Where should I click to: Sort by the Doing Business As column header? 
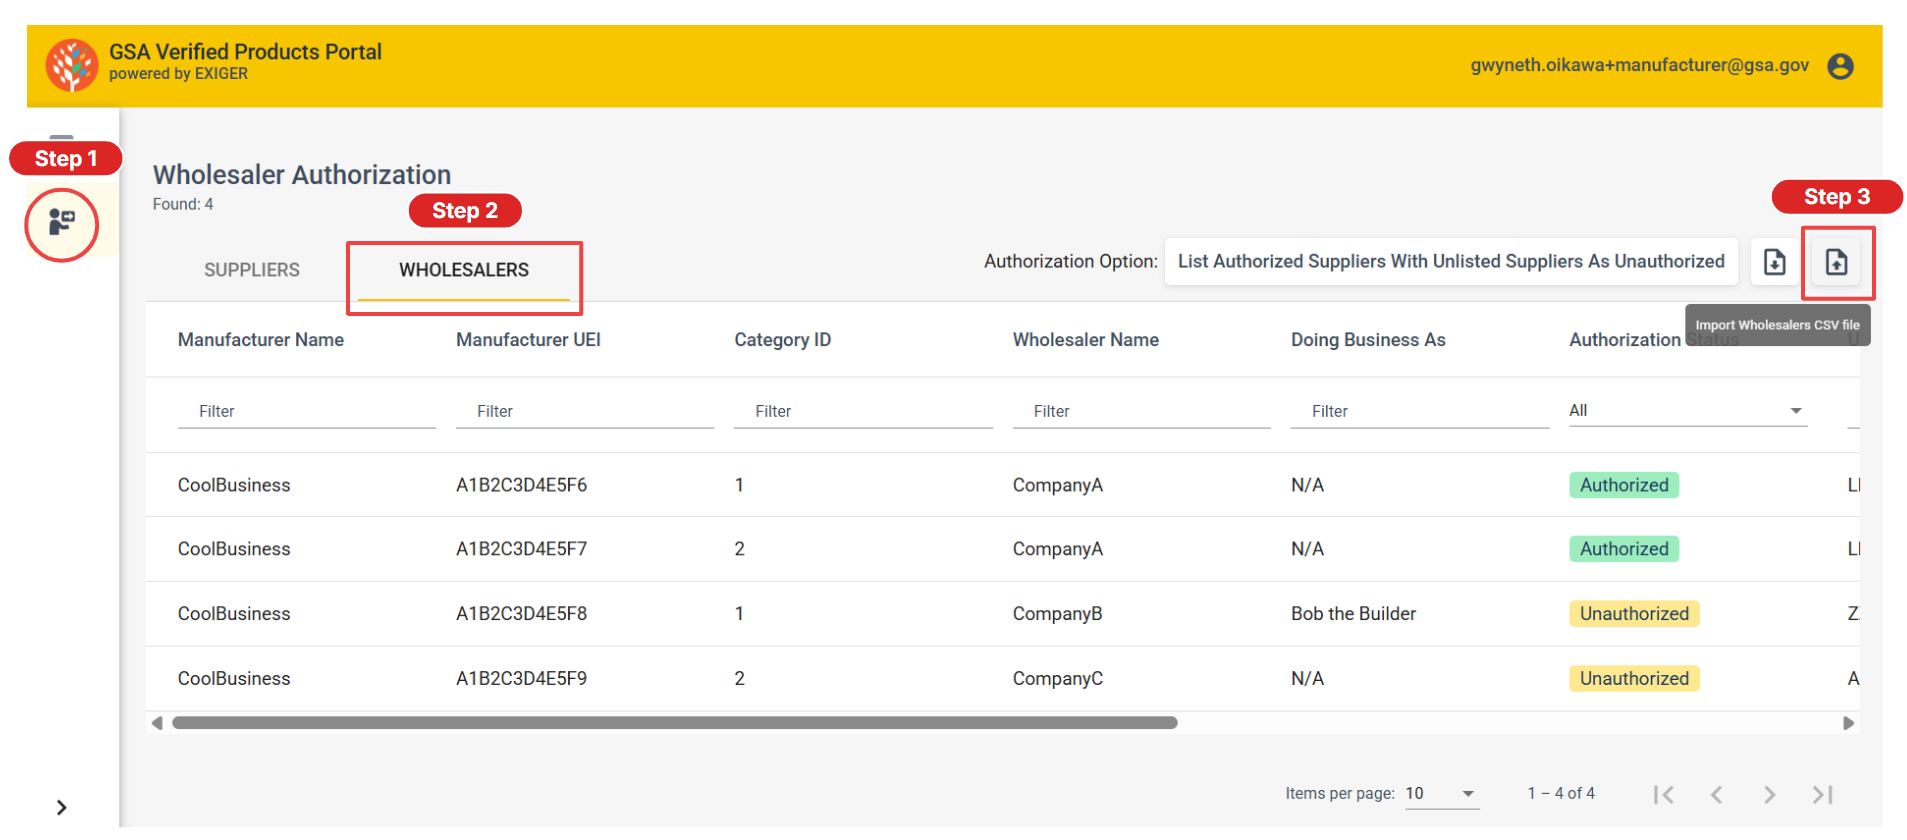[1368, 340]
